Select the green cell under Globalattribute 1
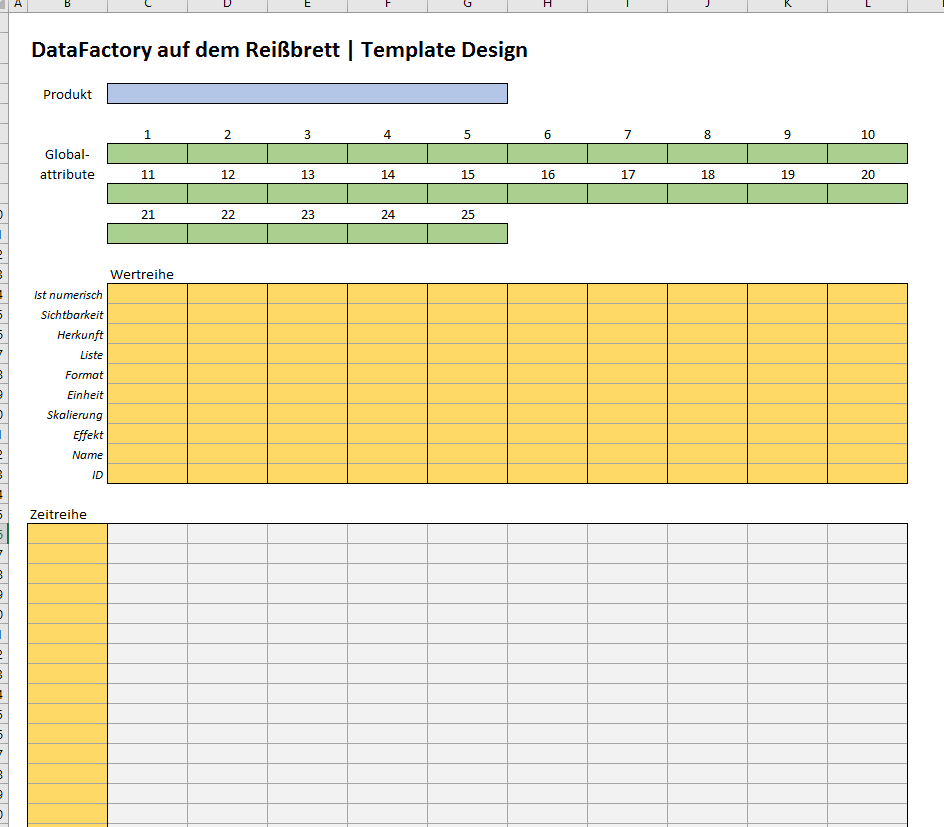The image size is (944, 827). coord(147,154)
